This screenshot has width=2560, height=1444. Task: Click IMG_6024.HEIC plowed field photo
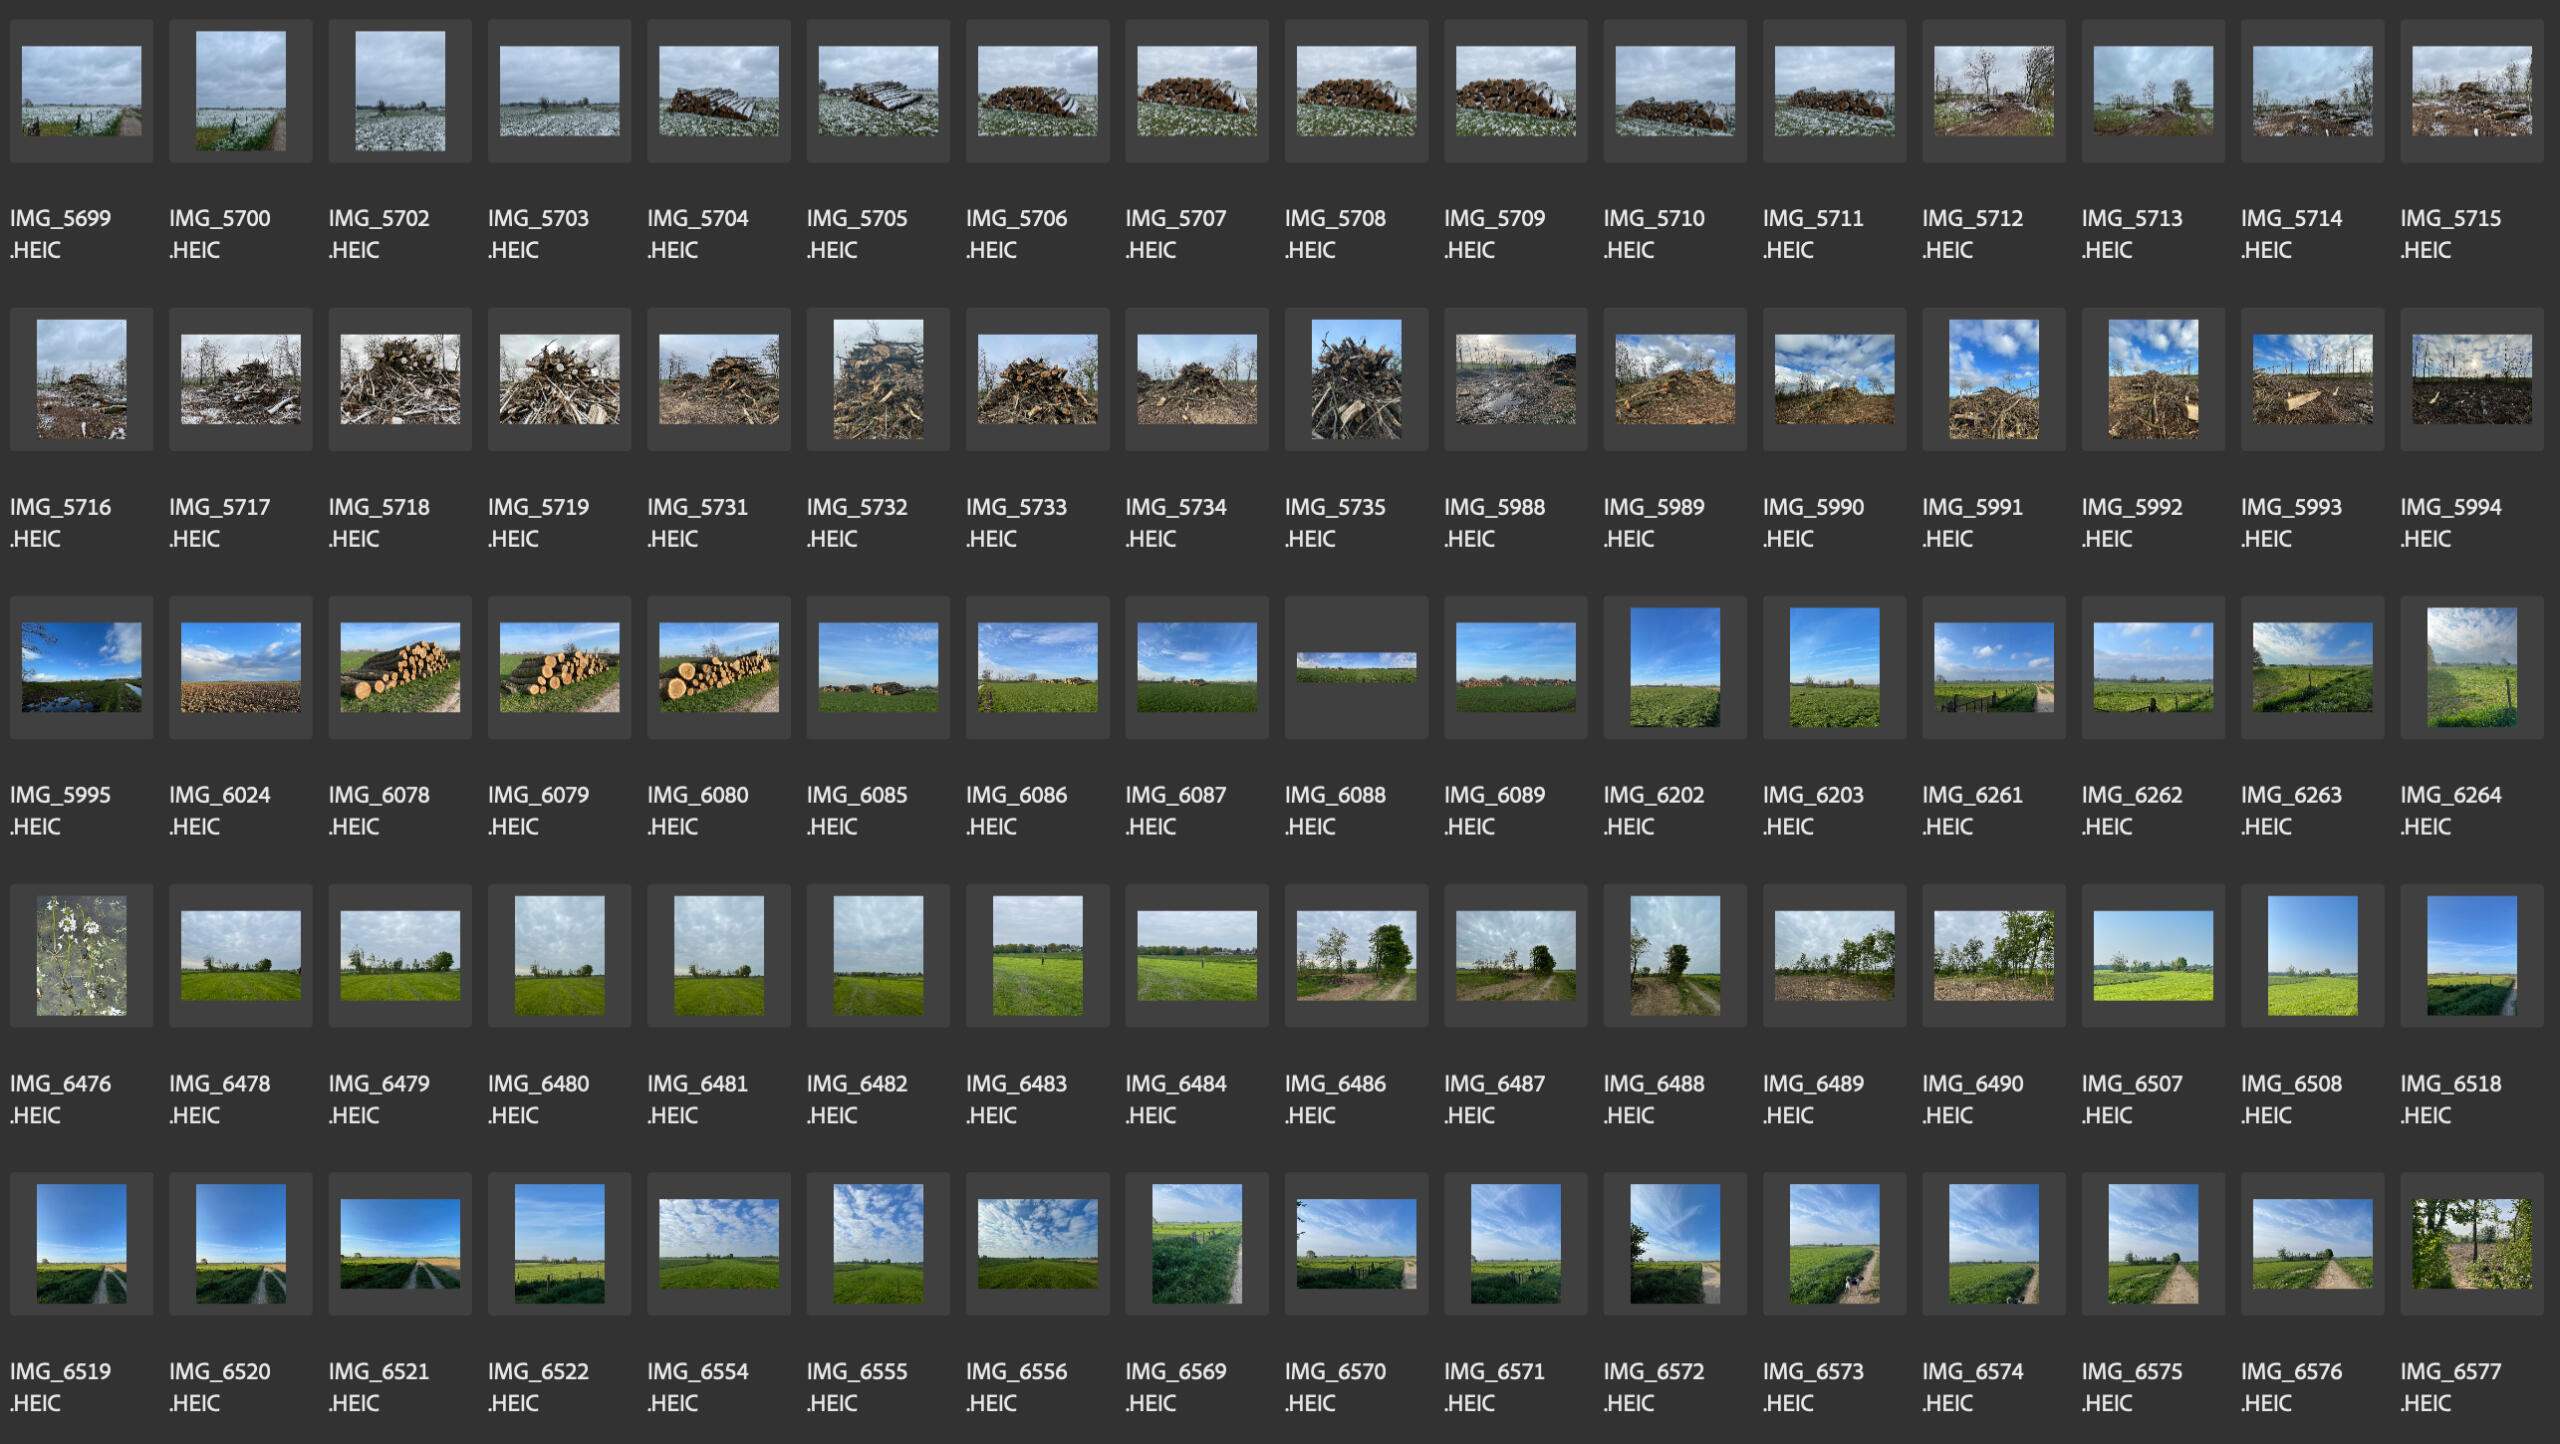(x=241, y=667)
